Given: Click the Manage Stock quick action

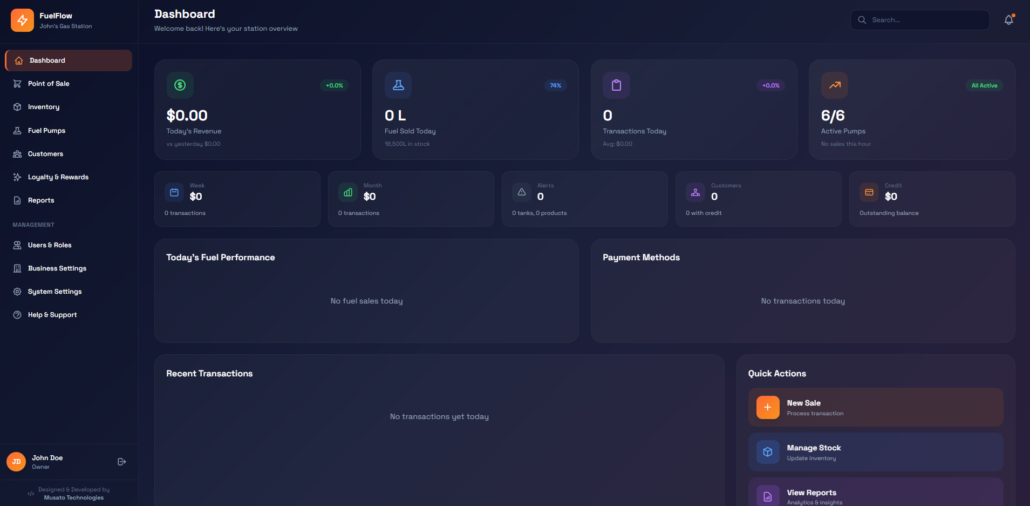Looking at the screenshot, I should coord(875,452).
